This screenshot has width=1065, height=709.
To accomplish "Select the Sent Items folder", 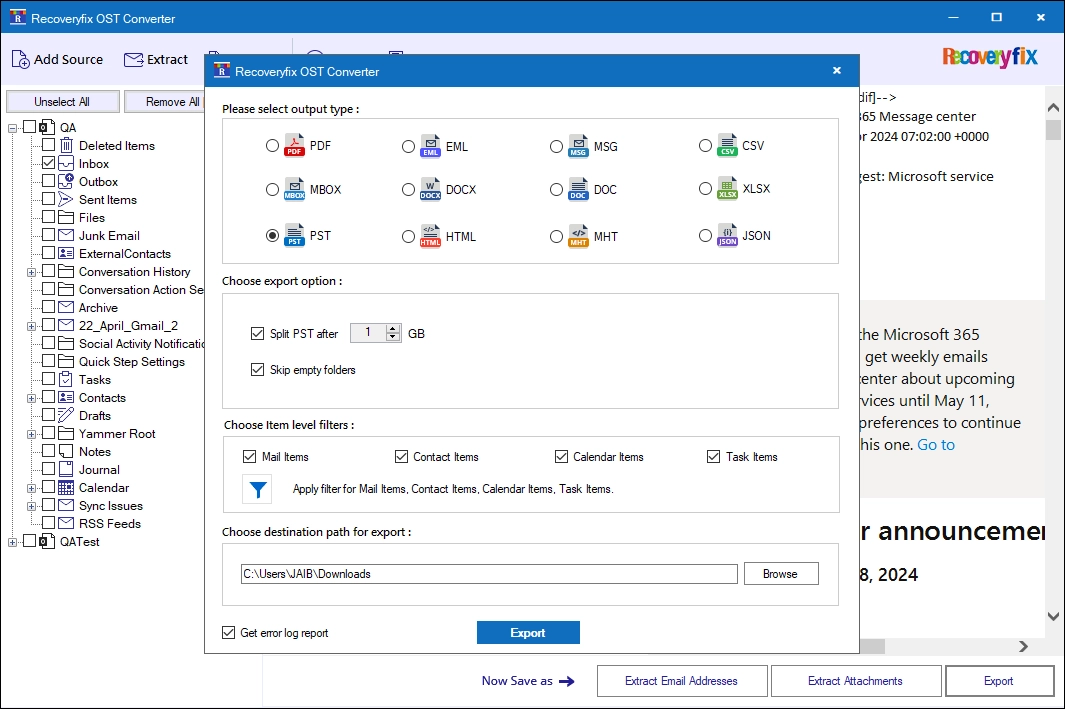I will click(108, 200).
